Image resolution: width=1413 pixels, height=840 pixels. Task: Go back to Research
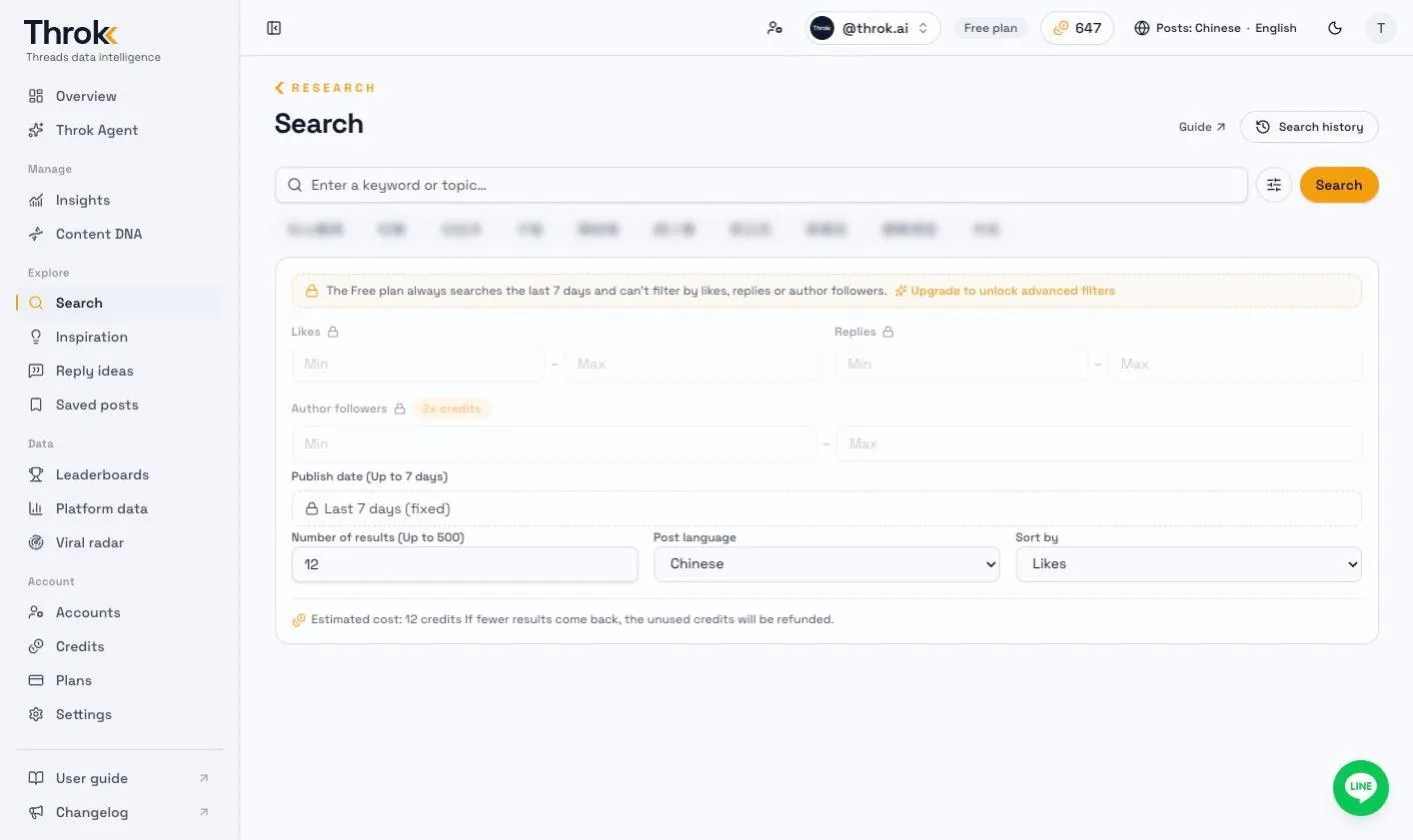click(x=325, y=88)
